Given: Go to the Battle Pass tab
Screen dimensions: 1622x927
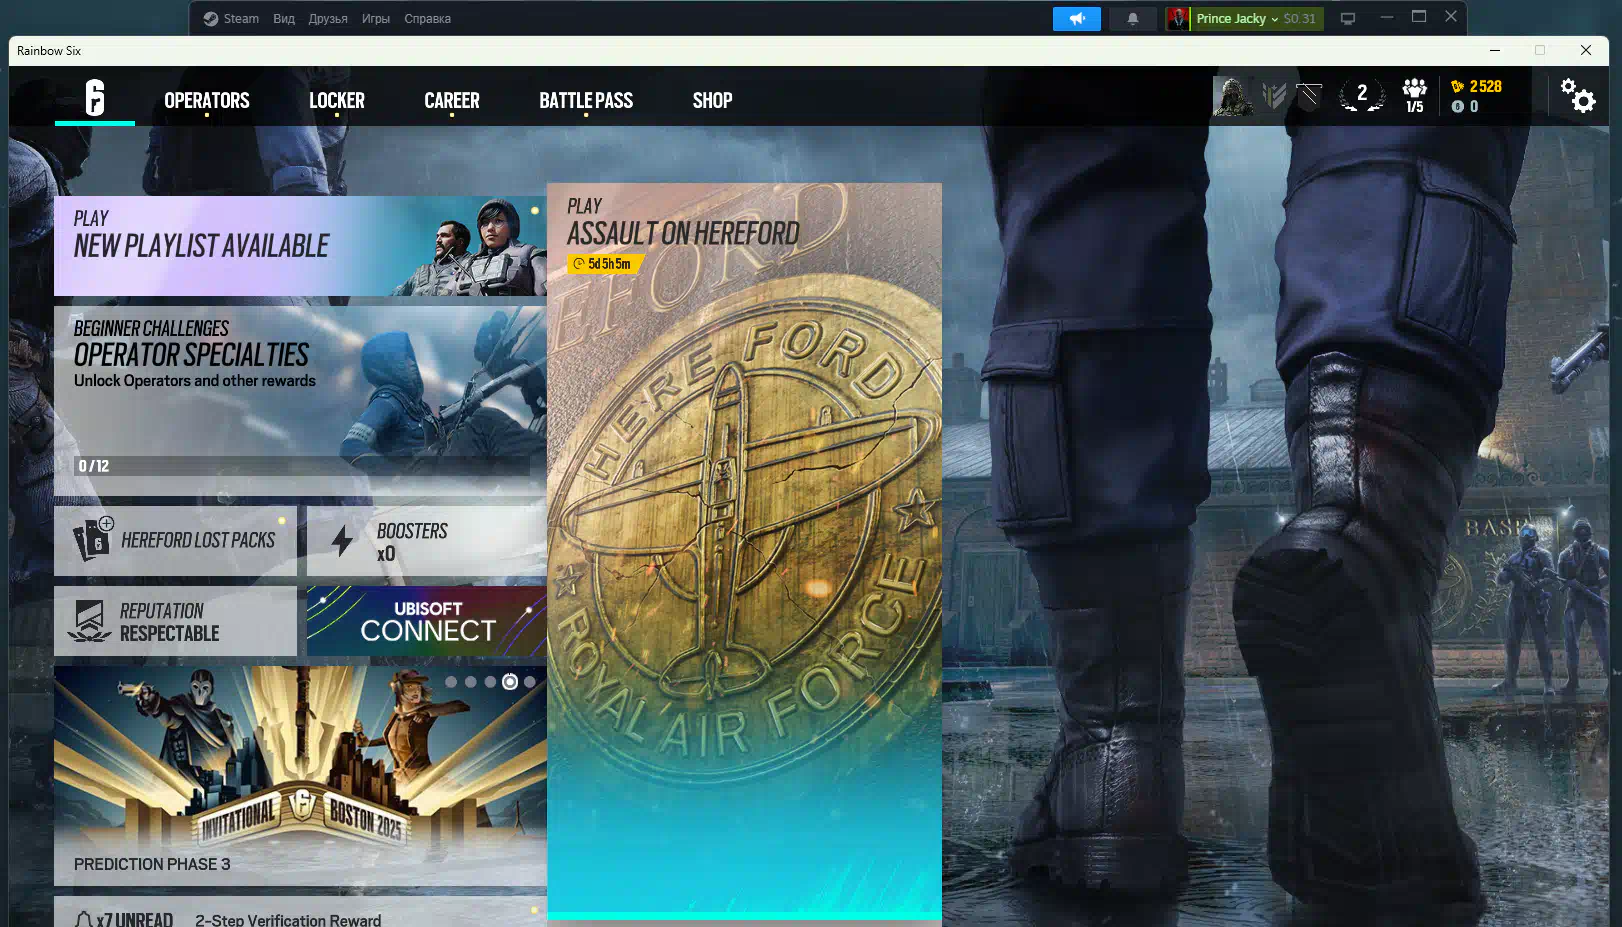Looking at the screenshot, I should click(586, 100).
